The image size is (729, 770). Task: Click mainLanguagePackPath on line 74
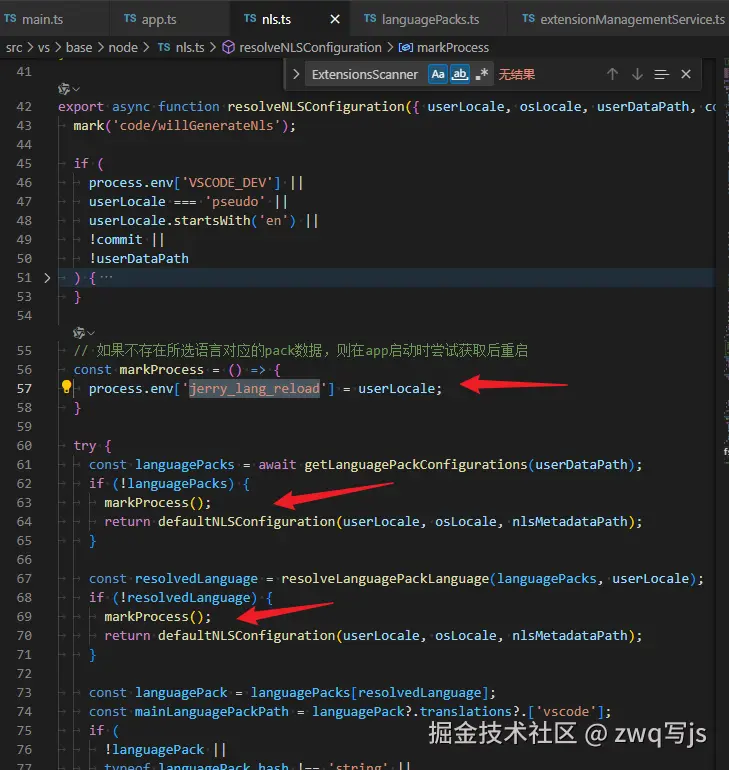tap(212, 712)
